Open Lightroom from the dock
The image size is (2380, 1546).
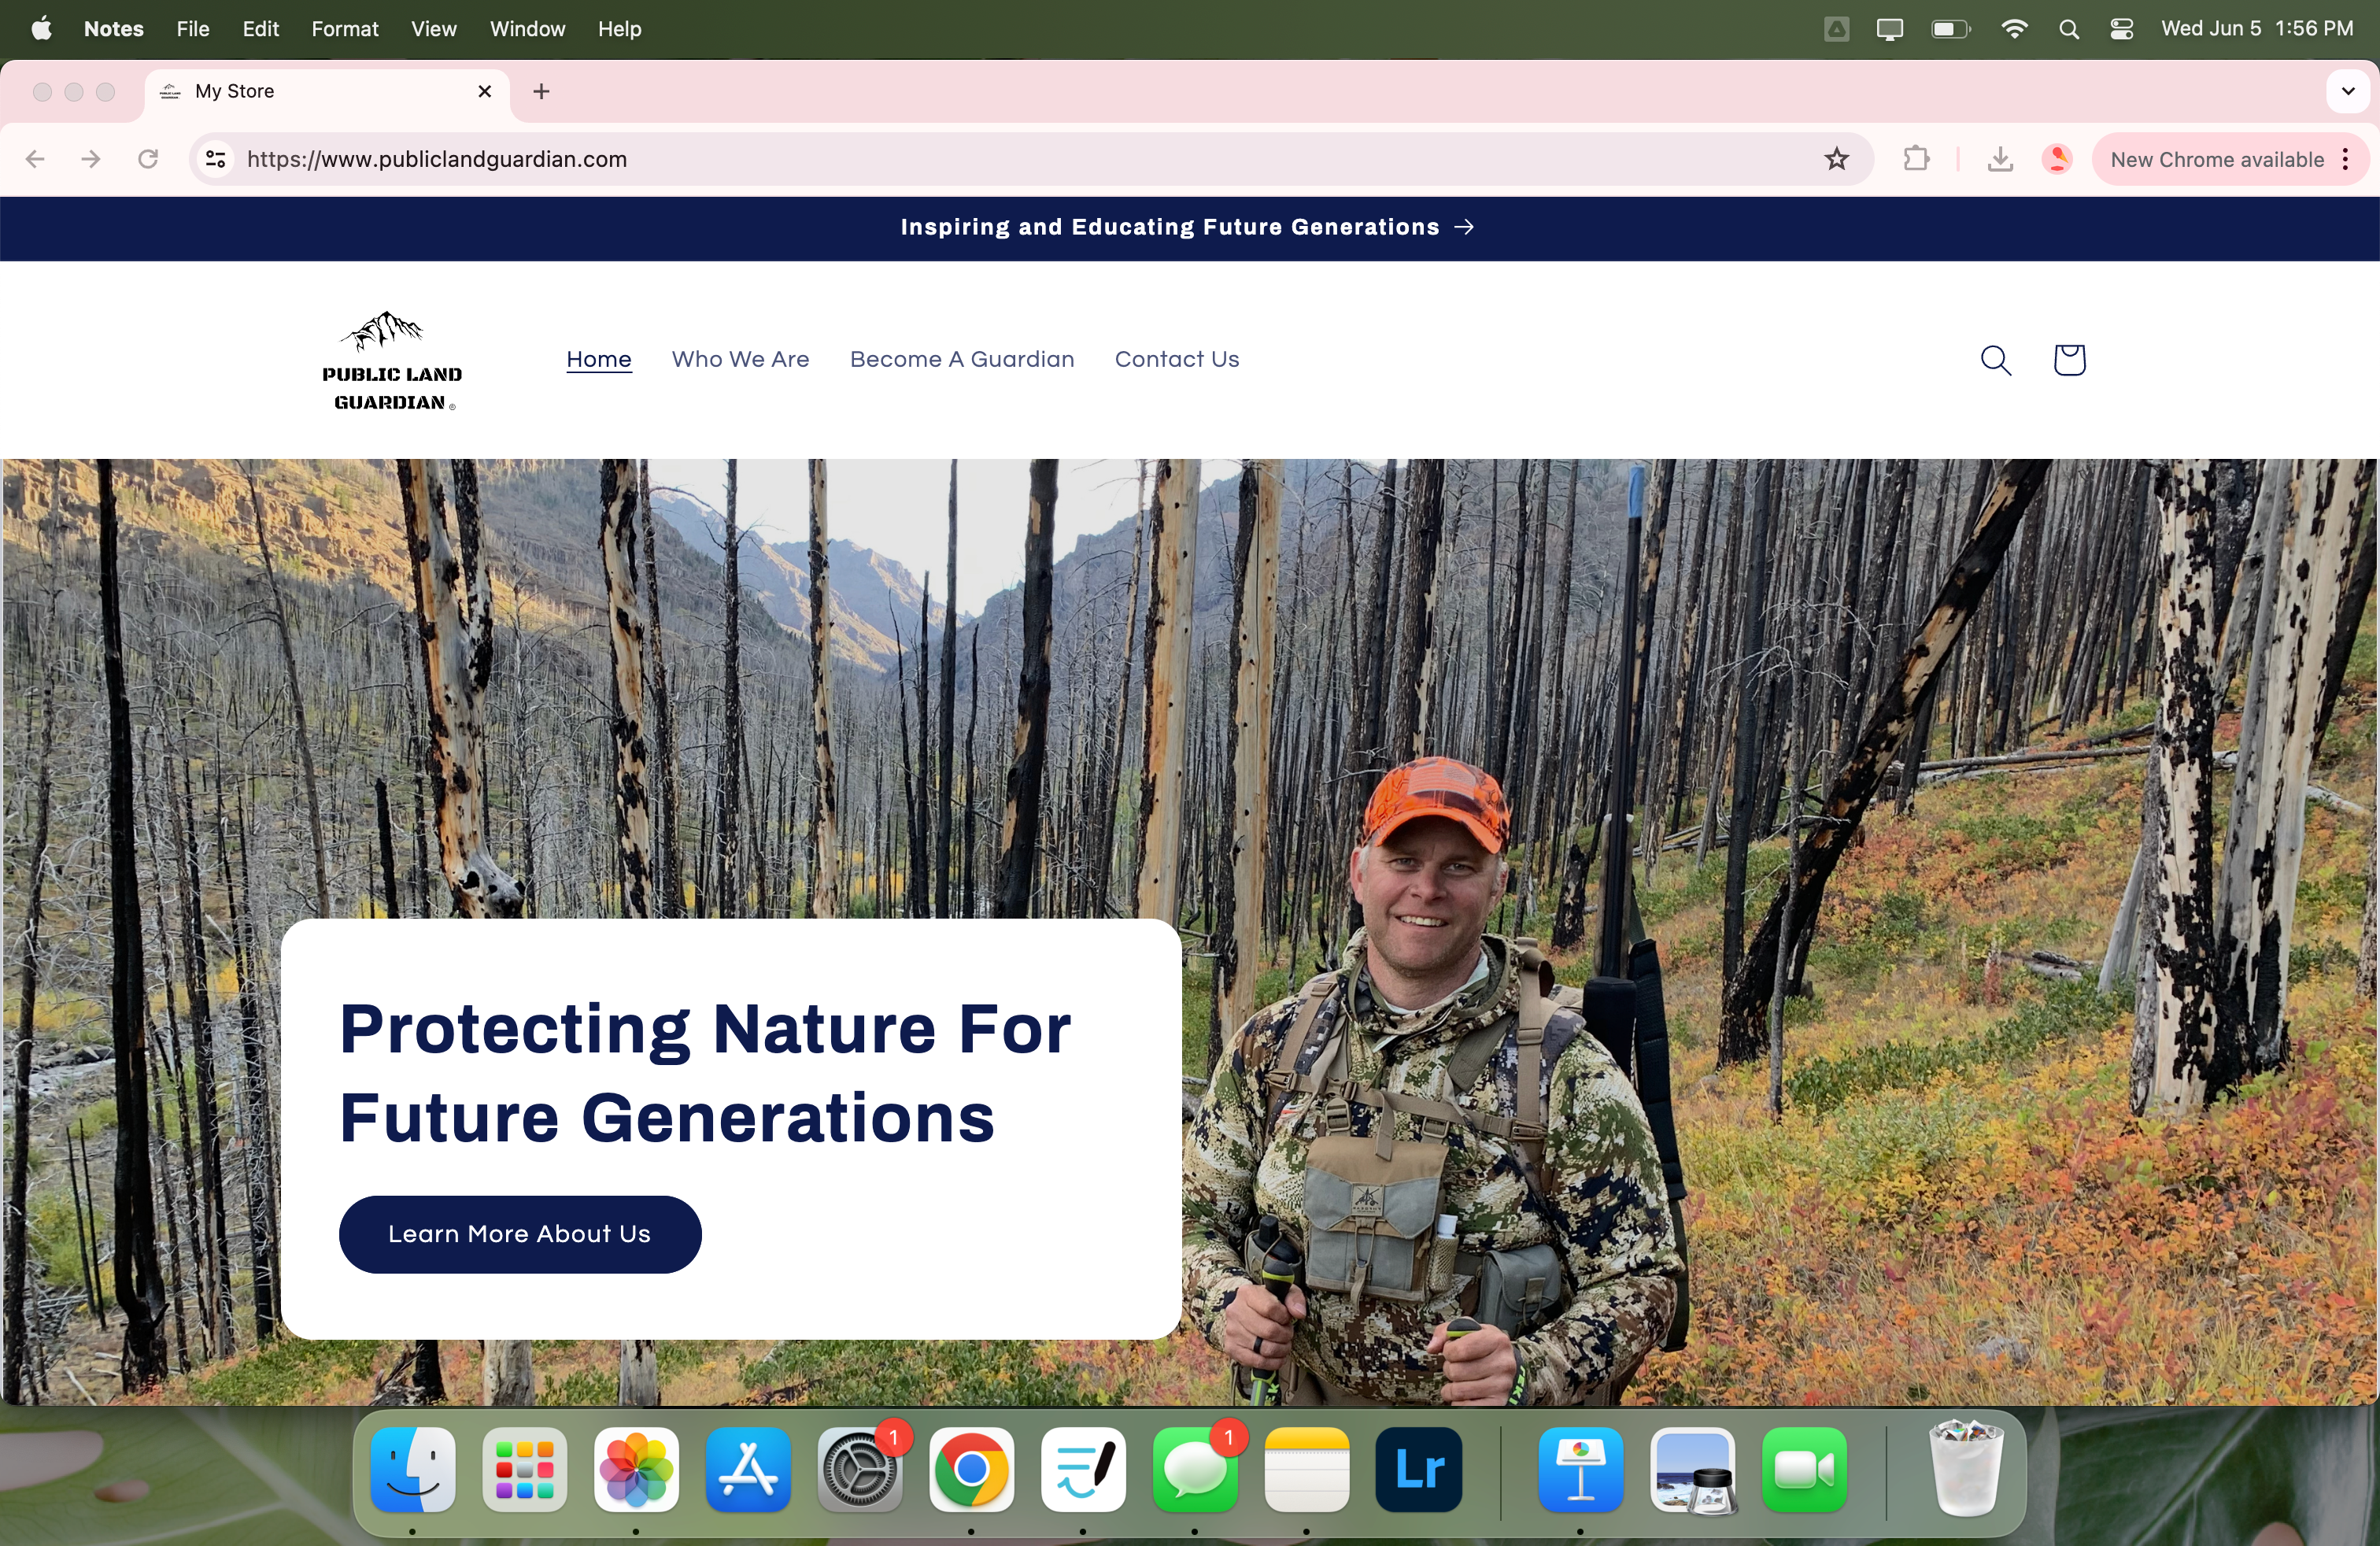[x=1418, y=1469]
